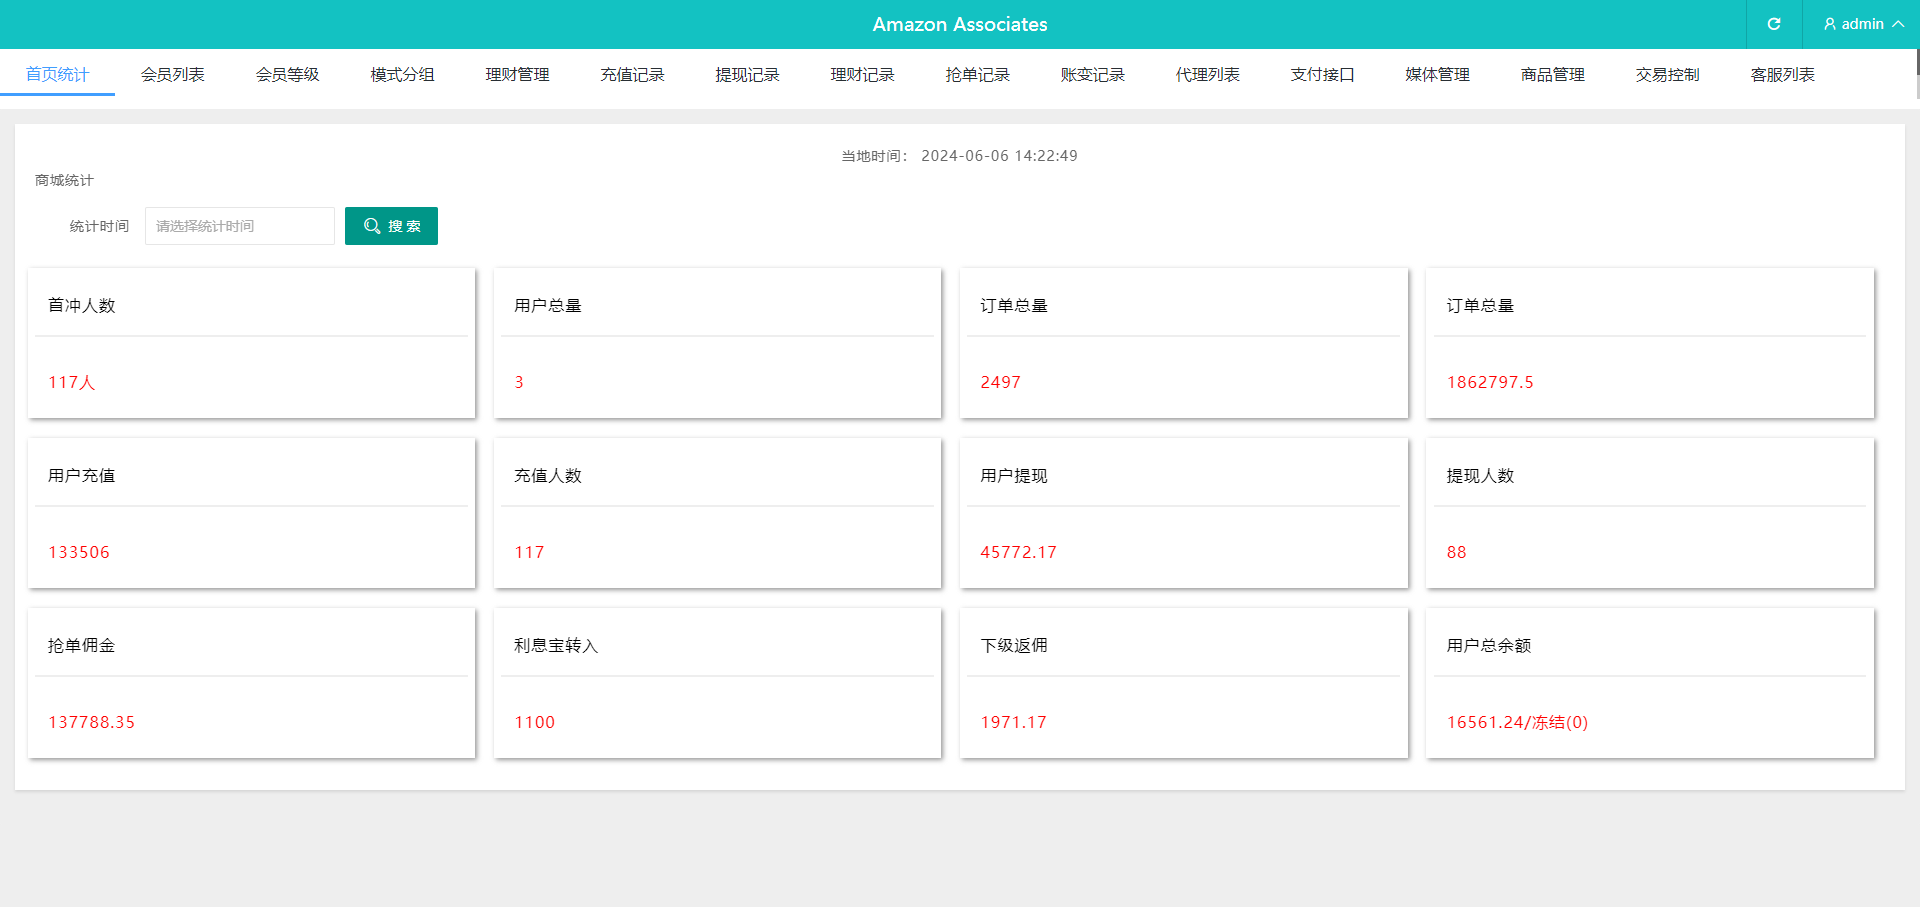
Task: Select the 模式分组 tab
Action: [x=402, y=75]
